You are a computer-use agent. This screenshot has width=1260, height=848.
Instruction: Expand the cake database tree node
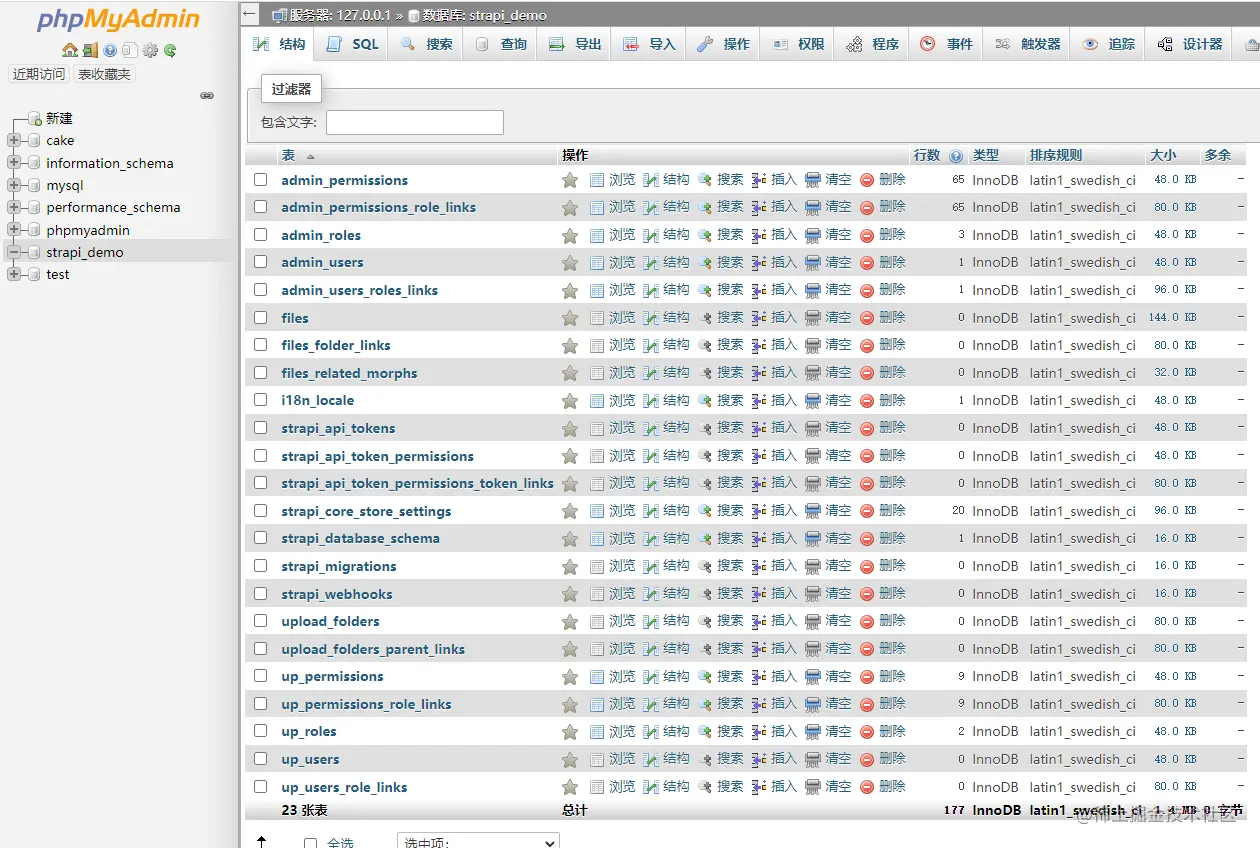[x=14, y=140]
